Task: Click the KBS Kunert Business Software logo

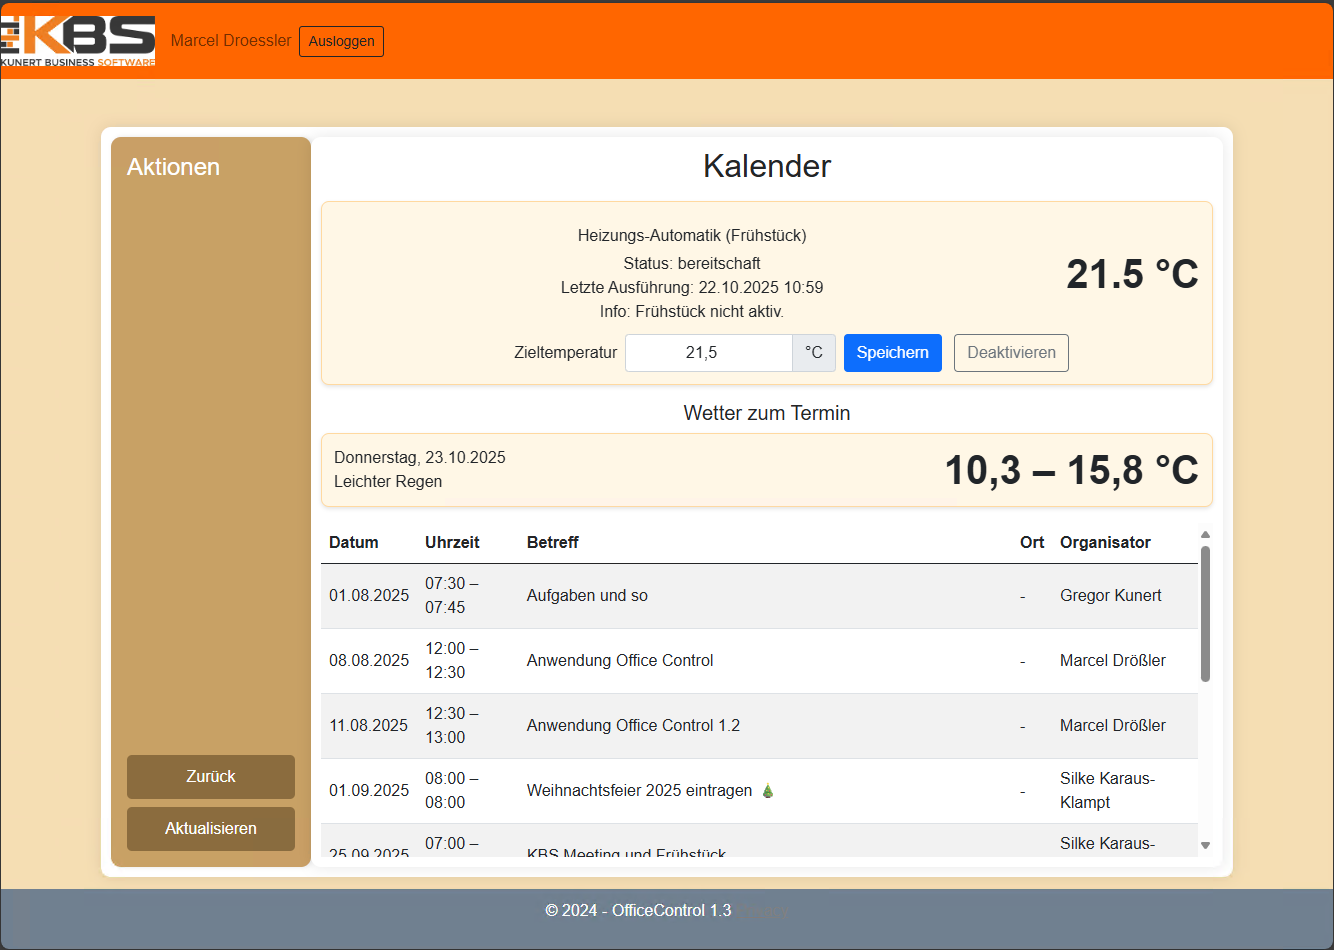Action: click(x=78, y=41)
